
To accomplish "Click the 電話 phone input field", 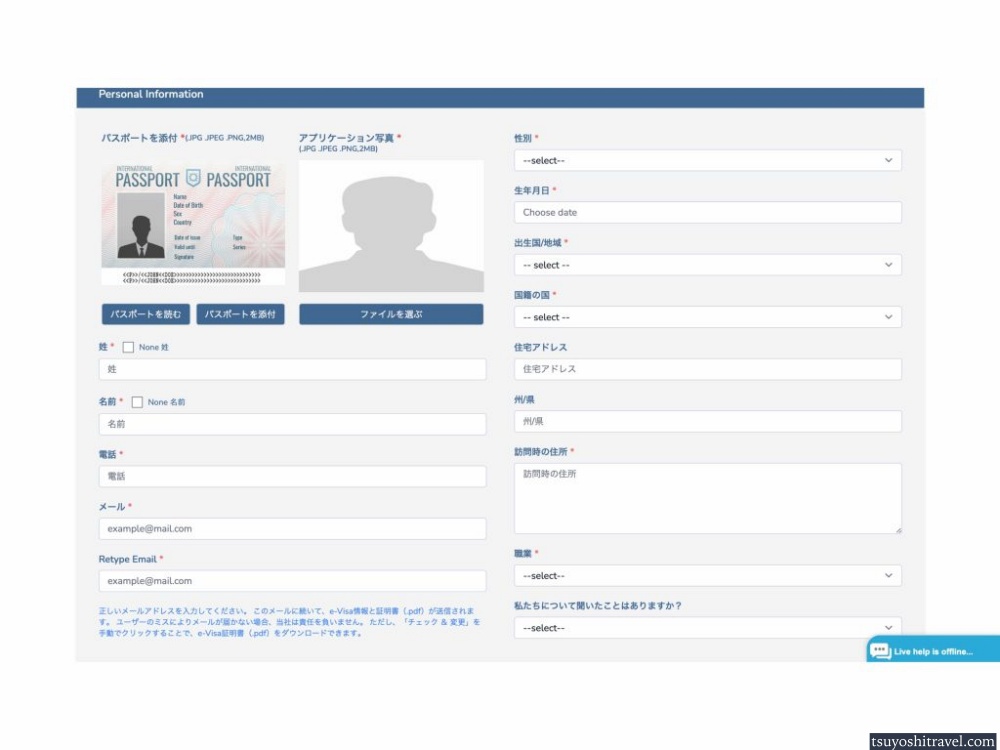I will click(292, 476).
